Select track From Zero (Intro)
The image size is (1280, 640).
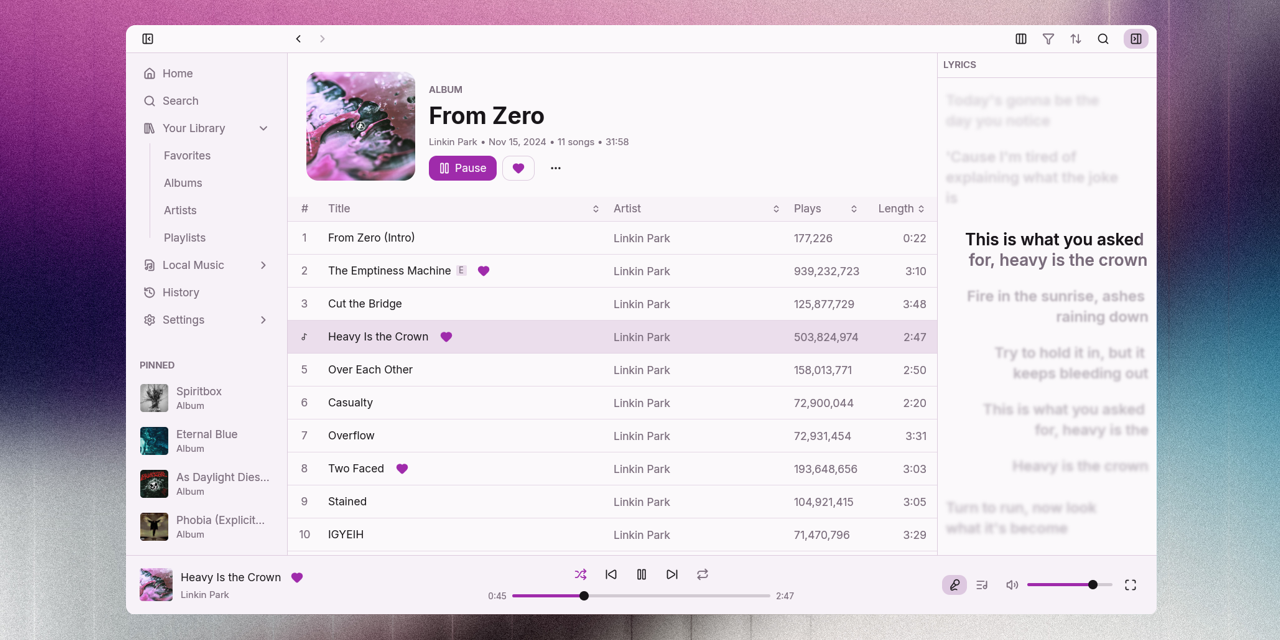pyautogui.click(x=612, y=238)
